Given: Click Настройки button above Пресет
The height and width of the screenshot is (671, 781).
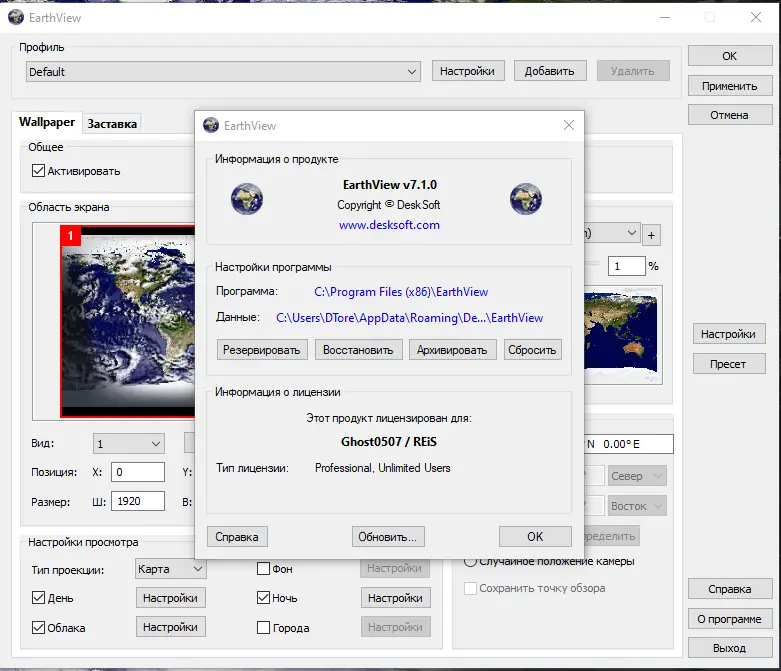Looking at the screenshot, I should tap(729, 334).
